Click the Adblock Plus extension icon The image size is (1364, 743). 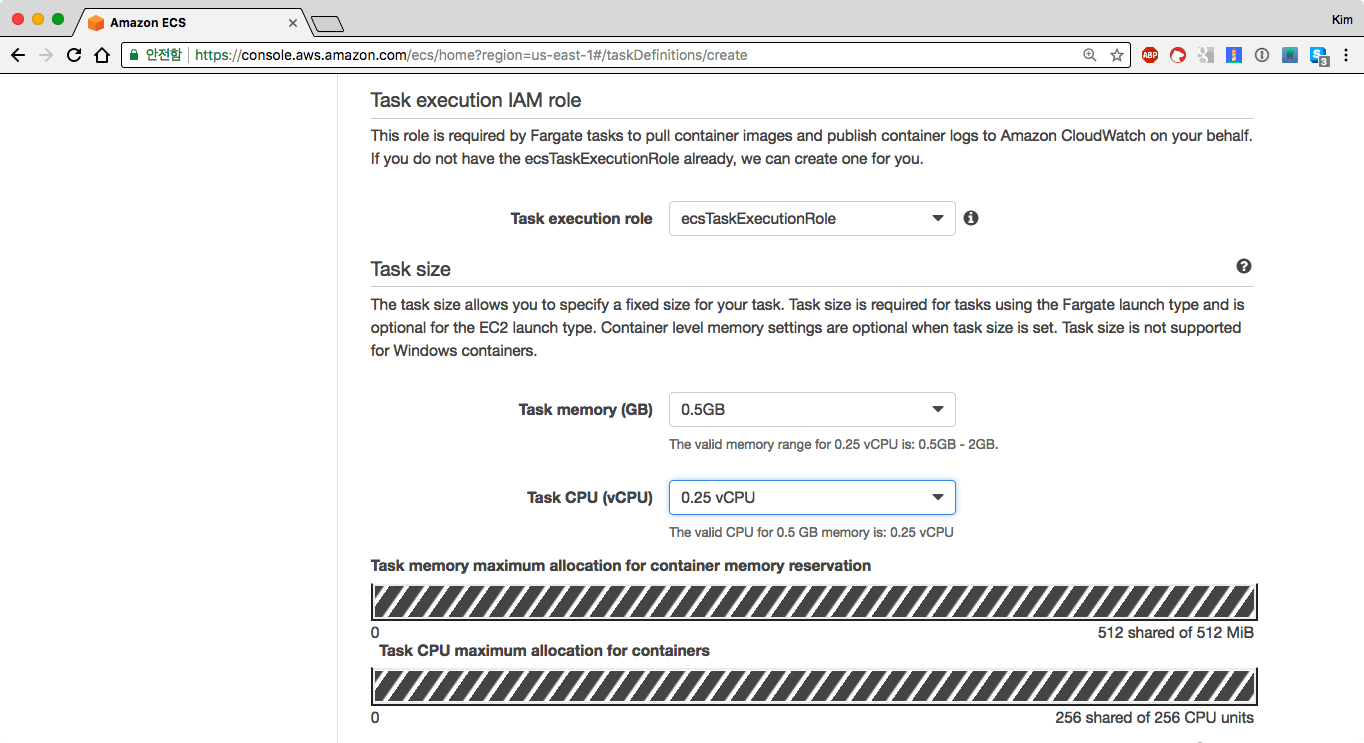(1150, 55)
